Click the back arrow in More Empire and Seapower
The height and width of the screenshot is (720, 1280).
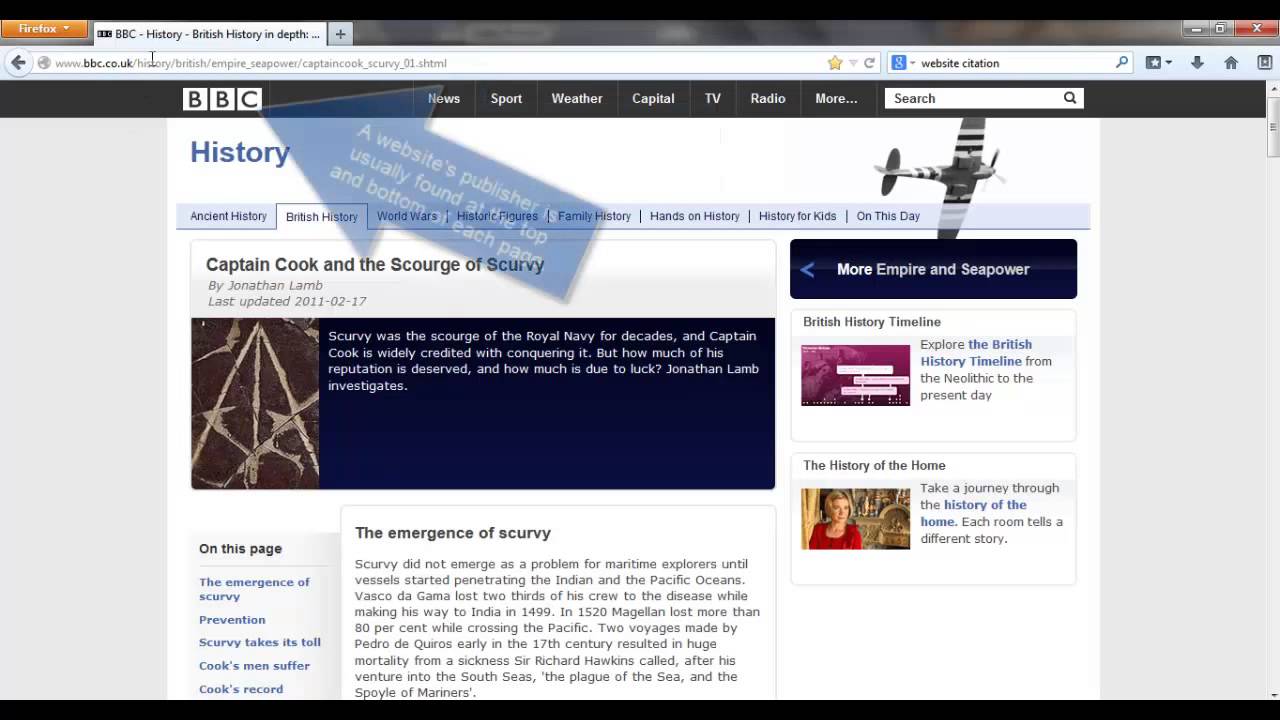tap(807, 269)
